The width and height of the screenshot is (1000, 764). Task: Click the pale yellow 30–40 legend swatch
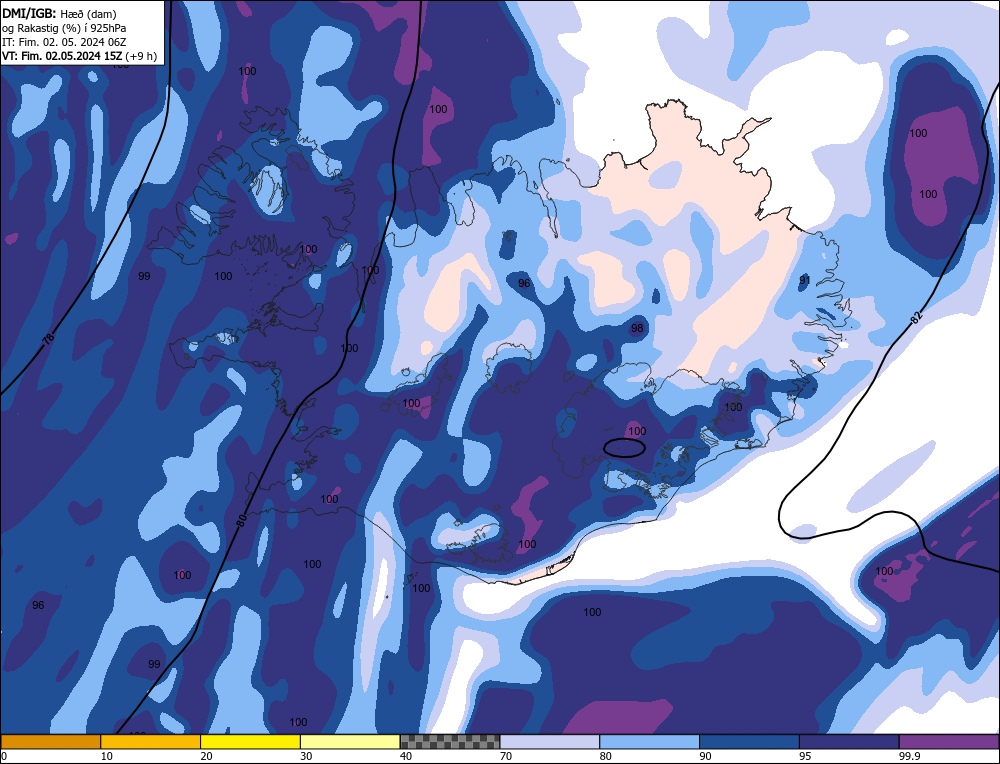click(350, 741)
